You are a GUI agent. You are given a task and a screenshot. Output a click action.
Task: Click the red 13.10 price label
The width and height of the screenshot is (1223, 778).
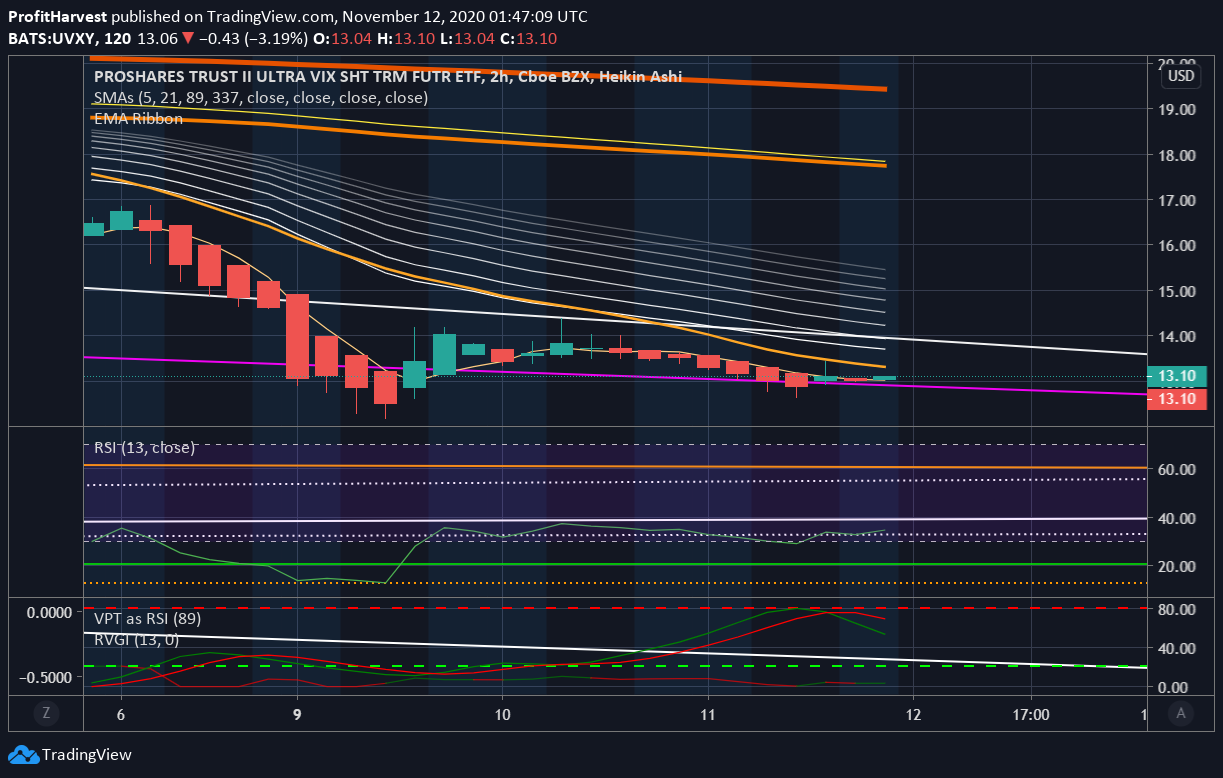coord(1178,399)
